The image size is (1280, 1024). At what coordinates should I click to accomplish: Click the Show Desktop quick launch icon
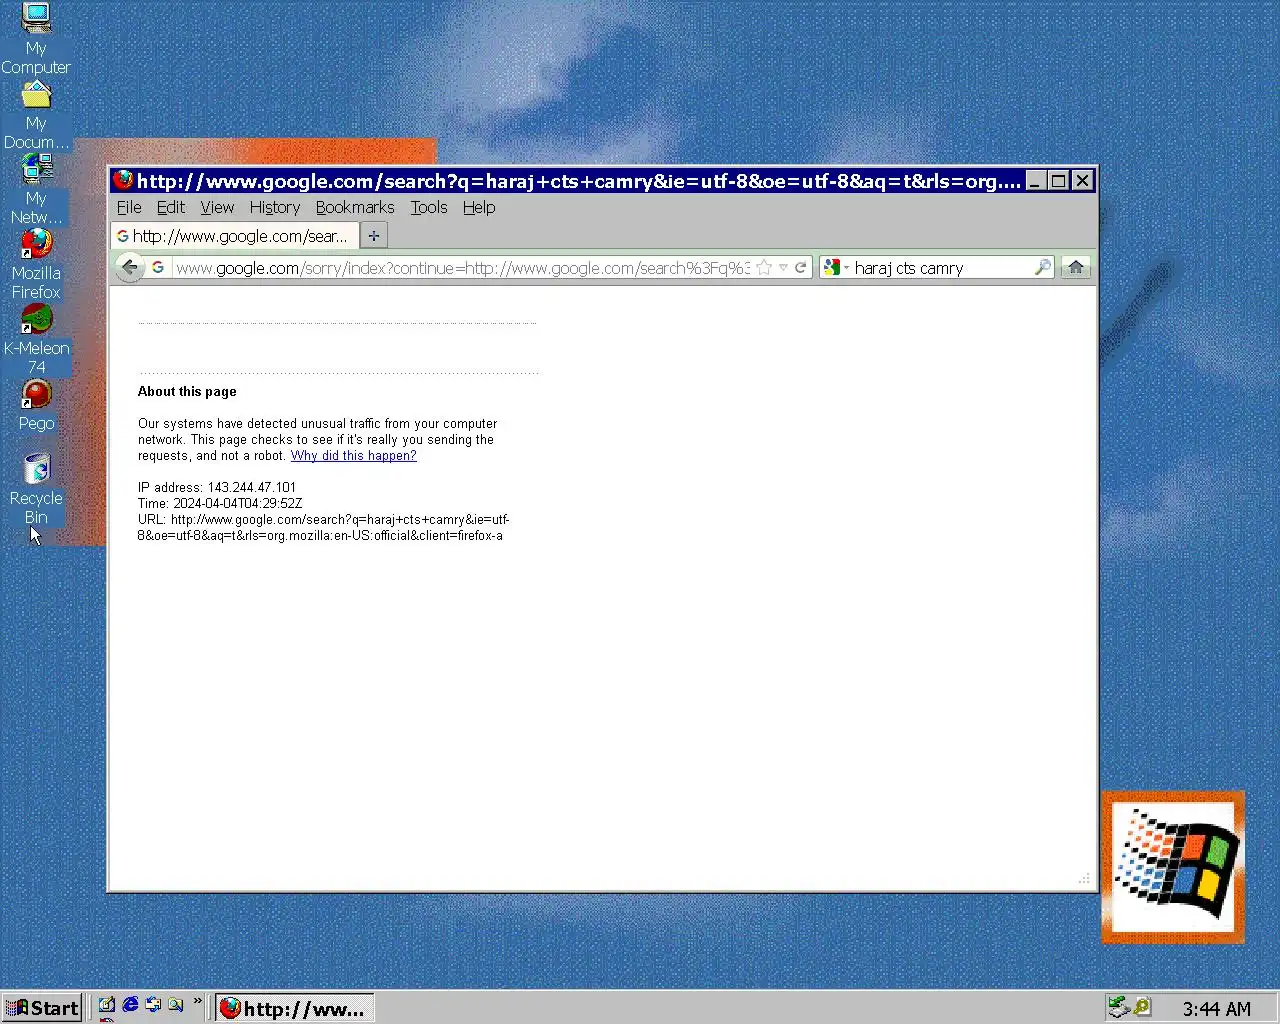click(107, 1006)
